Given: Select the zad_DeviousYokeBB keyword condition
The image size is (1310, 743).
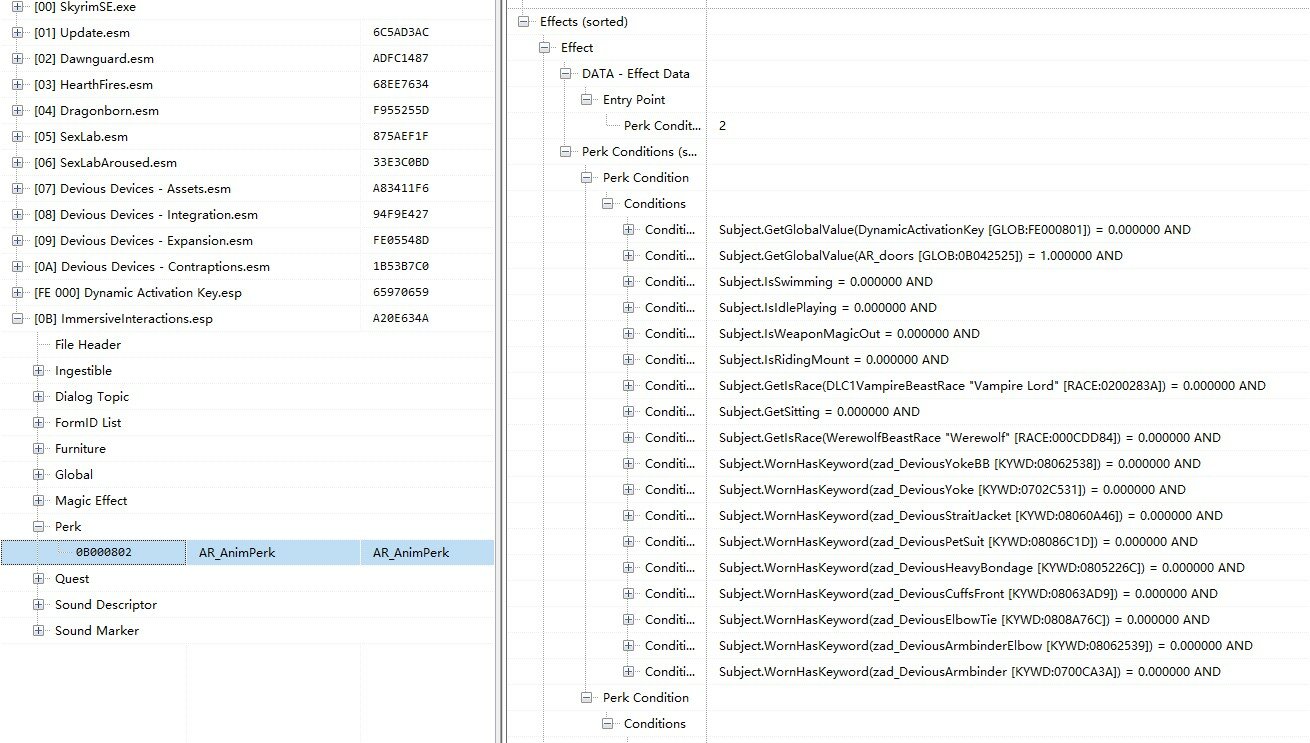Looking at the screenshot, I should tap(960, 464).
